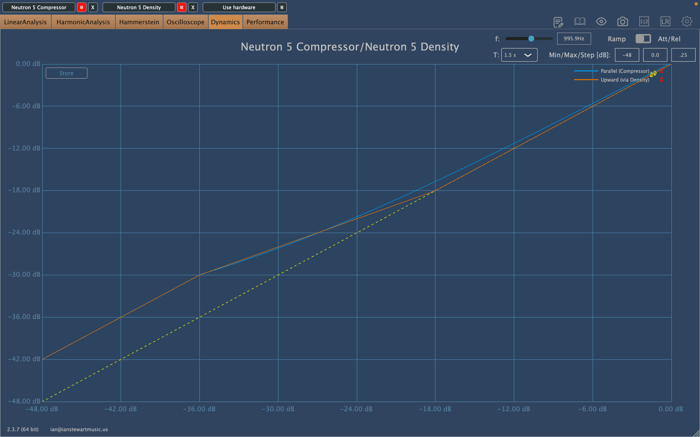Click the Min/Max/Step [dB] label
This screenshot has width=700, height=437.
click(x=579, y=55)
